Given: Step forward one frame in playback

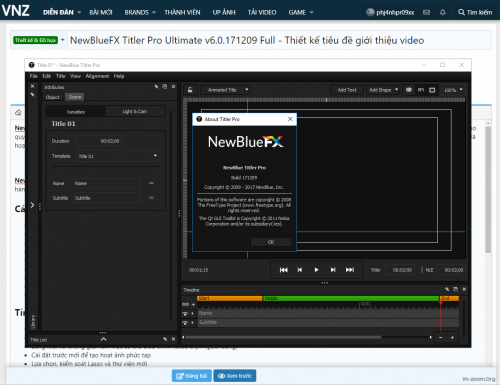Looking at the screenshot, I should [333, 270].
